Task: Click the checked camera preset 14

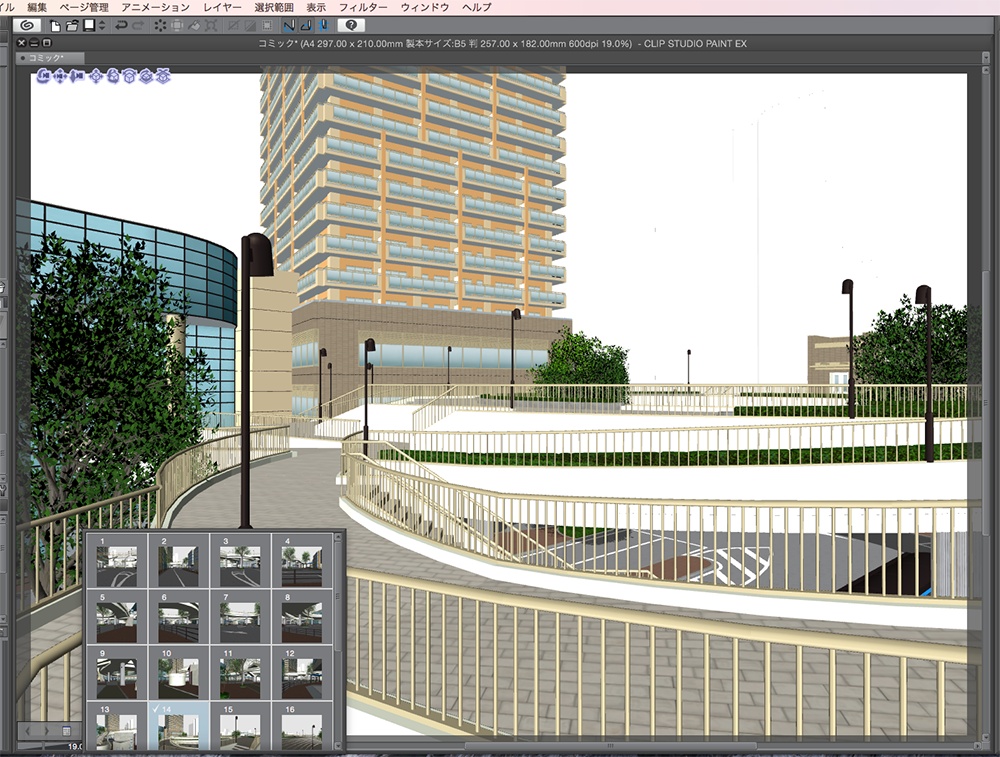Action: click(x=179, y=726)
